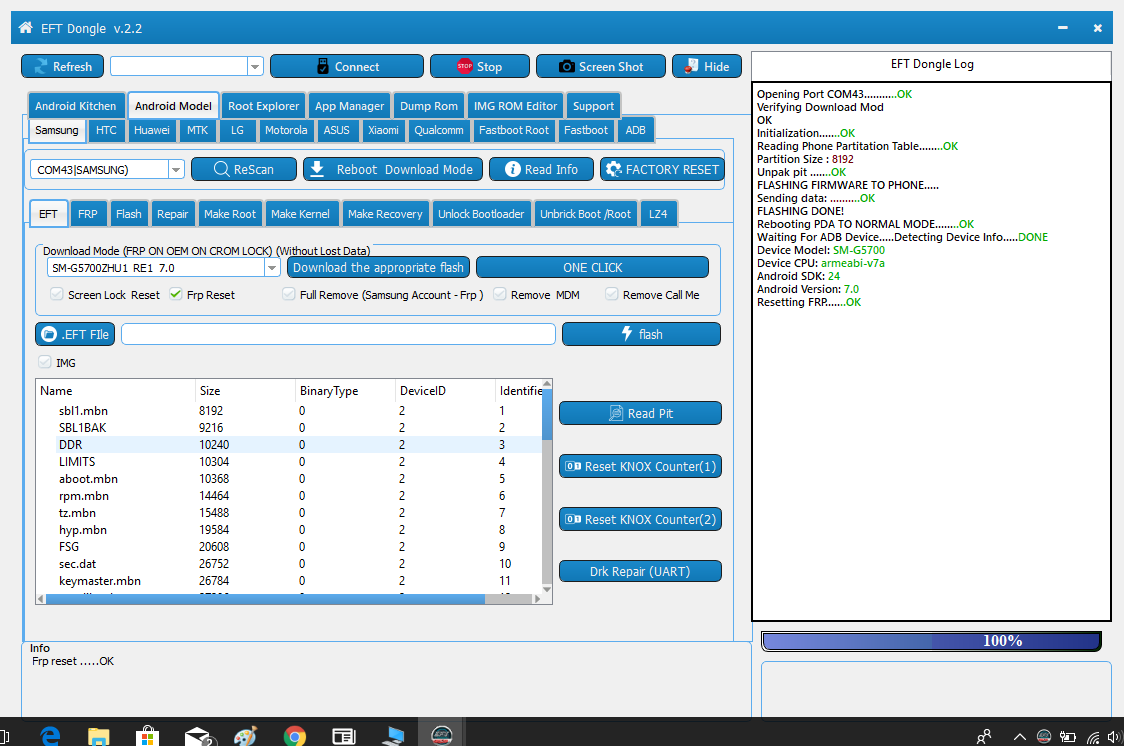Click the counter icon on Reset KNOX Counter(2)
The image size is (1124, 746).
click(573, 519)
